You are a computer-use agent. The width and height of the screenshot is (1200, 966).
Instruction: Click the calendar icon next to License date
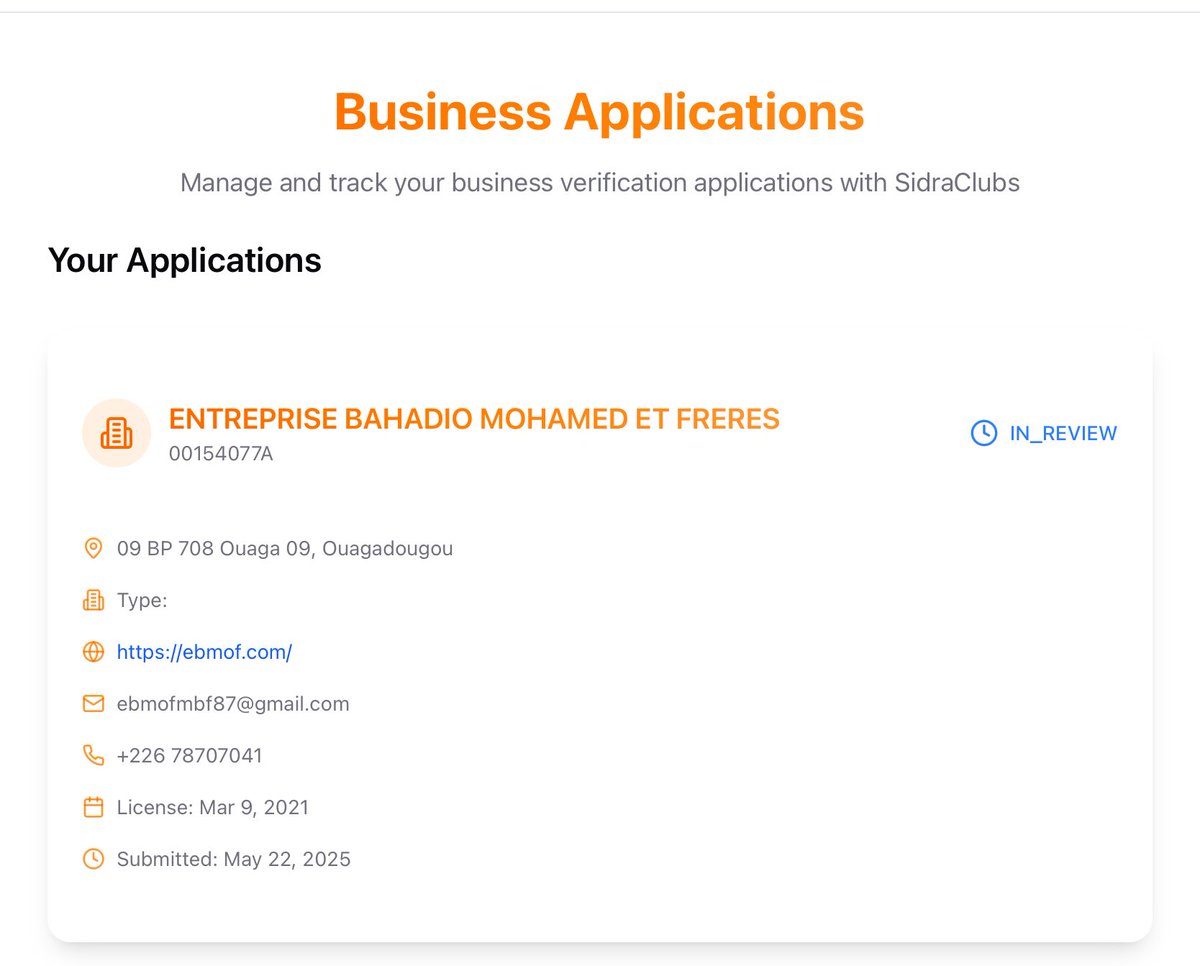[93, 807]
